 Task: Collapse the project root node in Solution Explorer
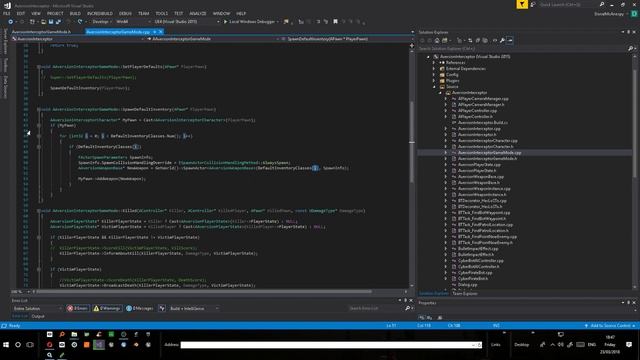[x=428, y=57]
